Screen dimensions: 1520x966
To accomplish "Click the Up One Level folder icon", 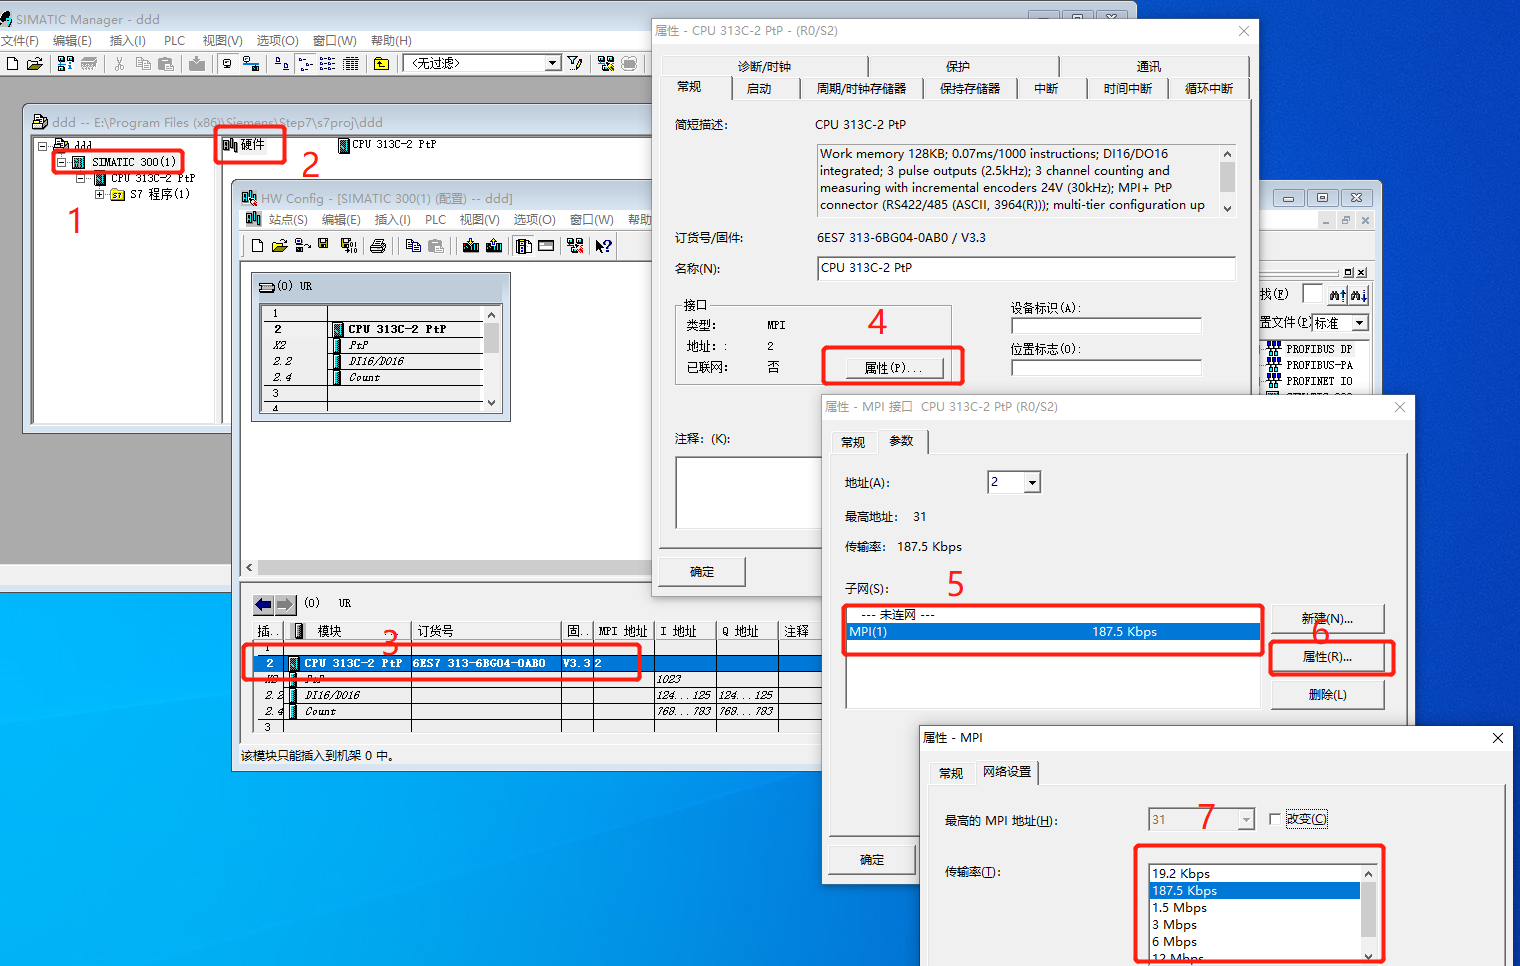I will [x=381, y=63].
